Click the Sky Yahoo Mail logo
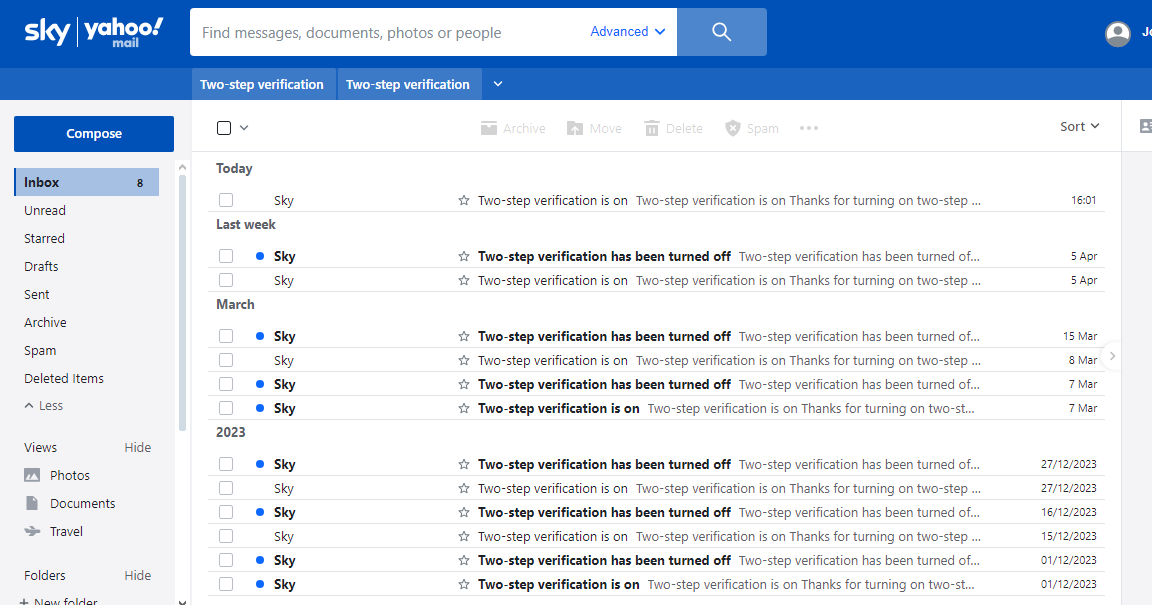The width and height of the screenshot is (1152, 605). [x=94, y=32]
